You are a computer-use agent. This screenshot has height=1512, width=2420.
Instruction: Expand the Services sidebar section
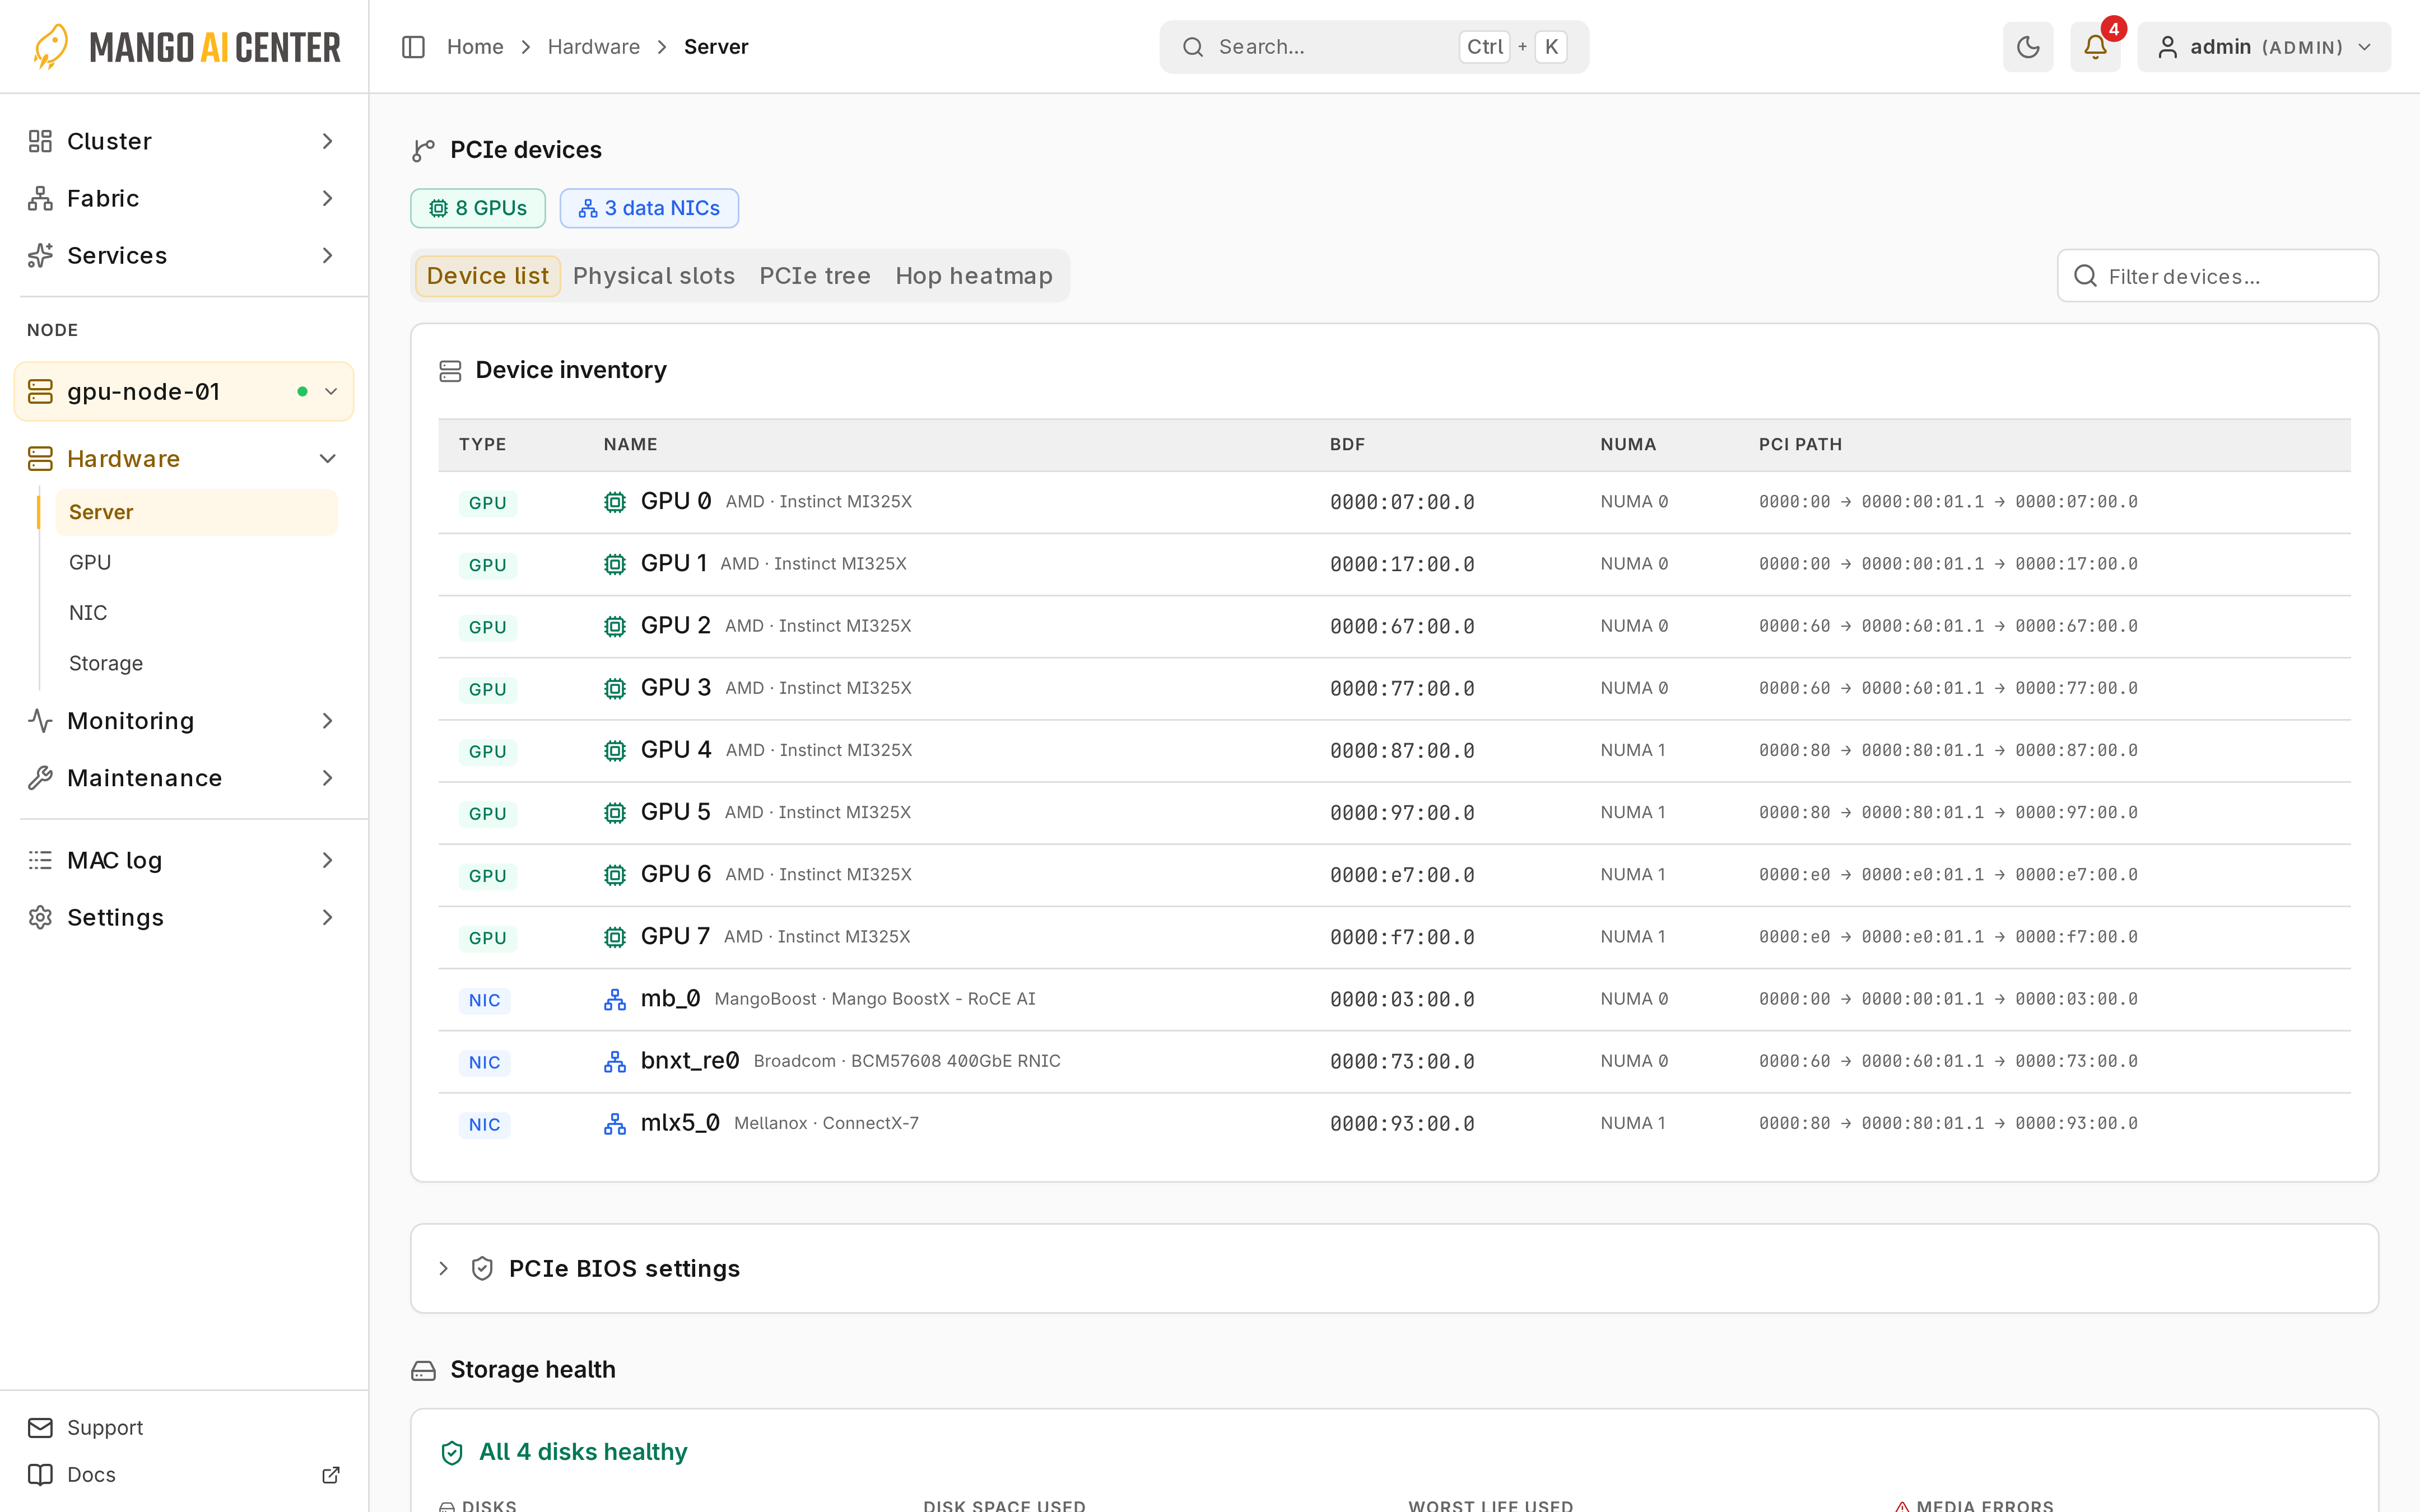pyautogui.click(x=184, y=255)
